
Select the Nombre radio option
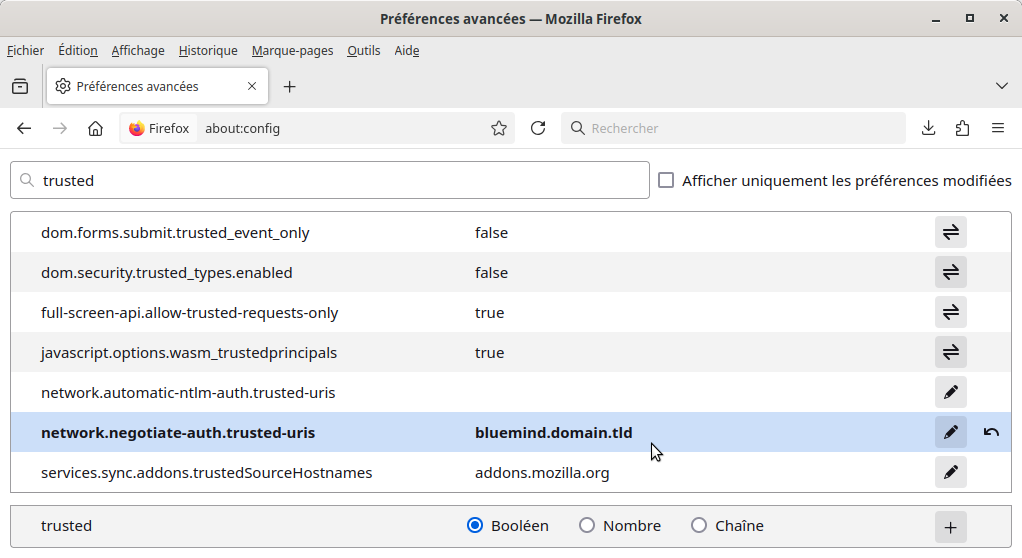(587, 526)
